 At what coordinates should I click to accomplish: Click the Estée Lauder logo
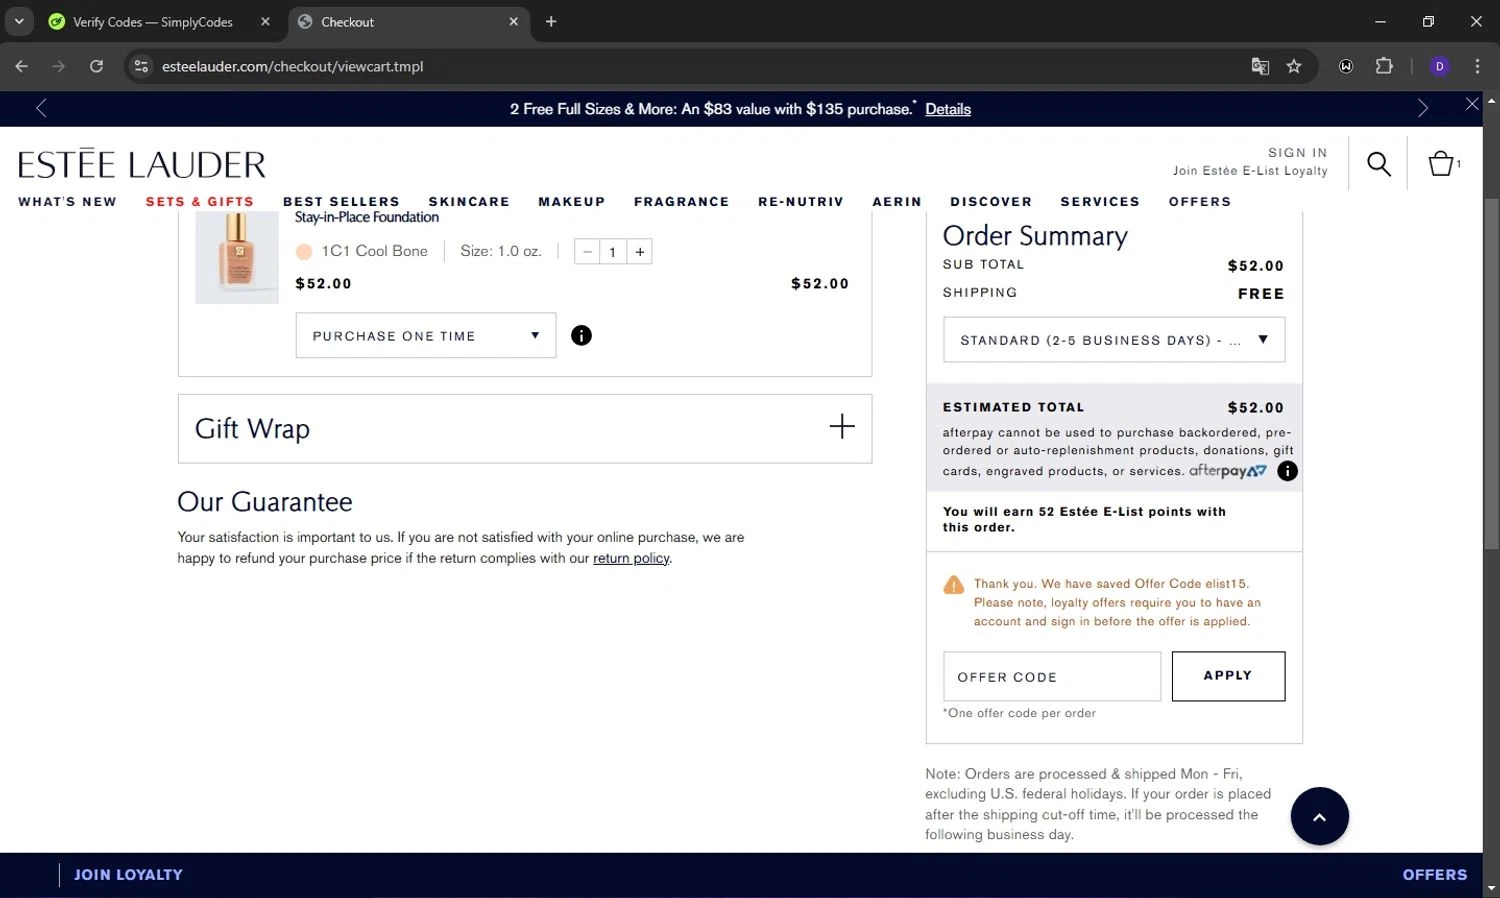coord(142,164)
